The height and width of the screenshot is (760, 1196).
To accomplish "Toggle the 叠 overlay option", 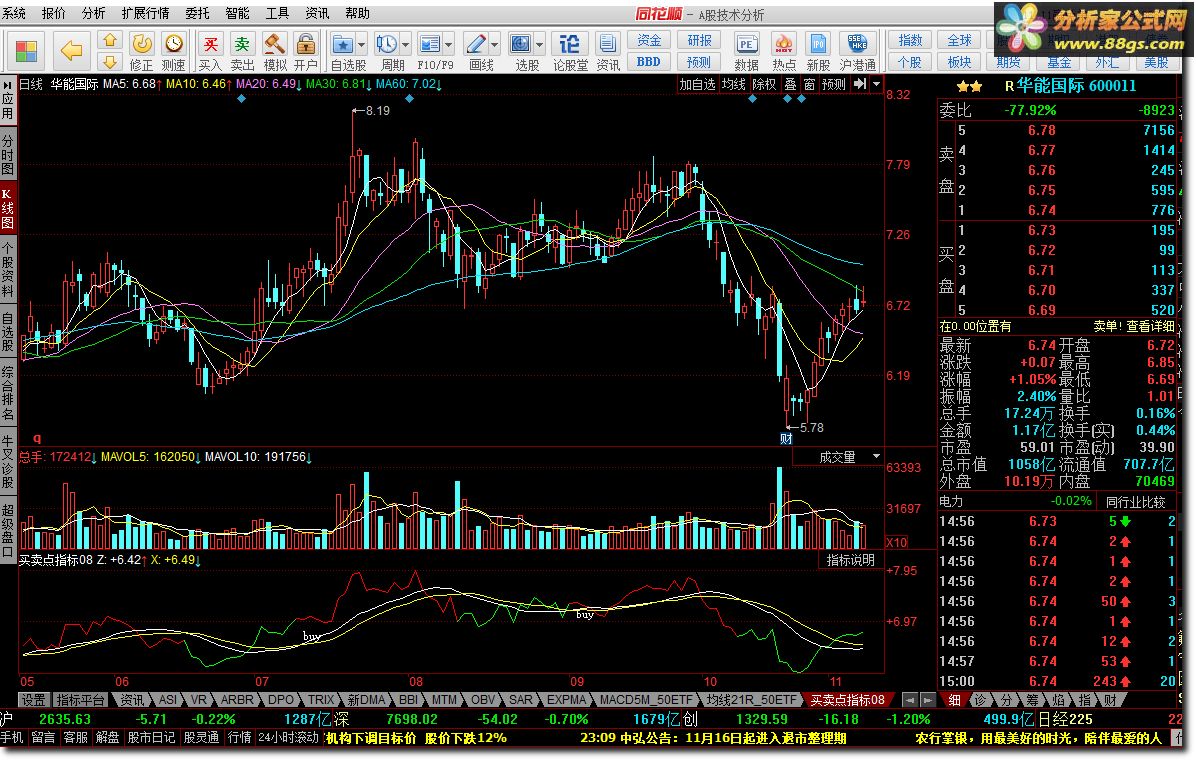I will tap(790, 84).
